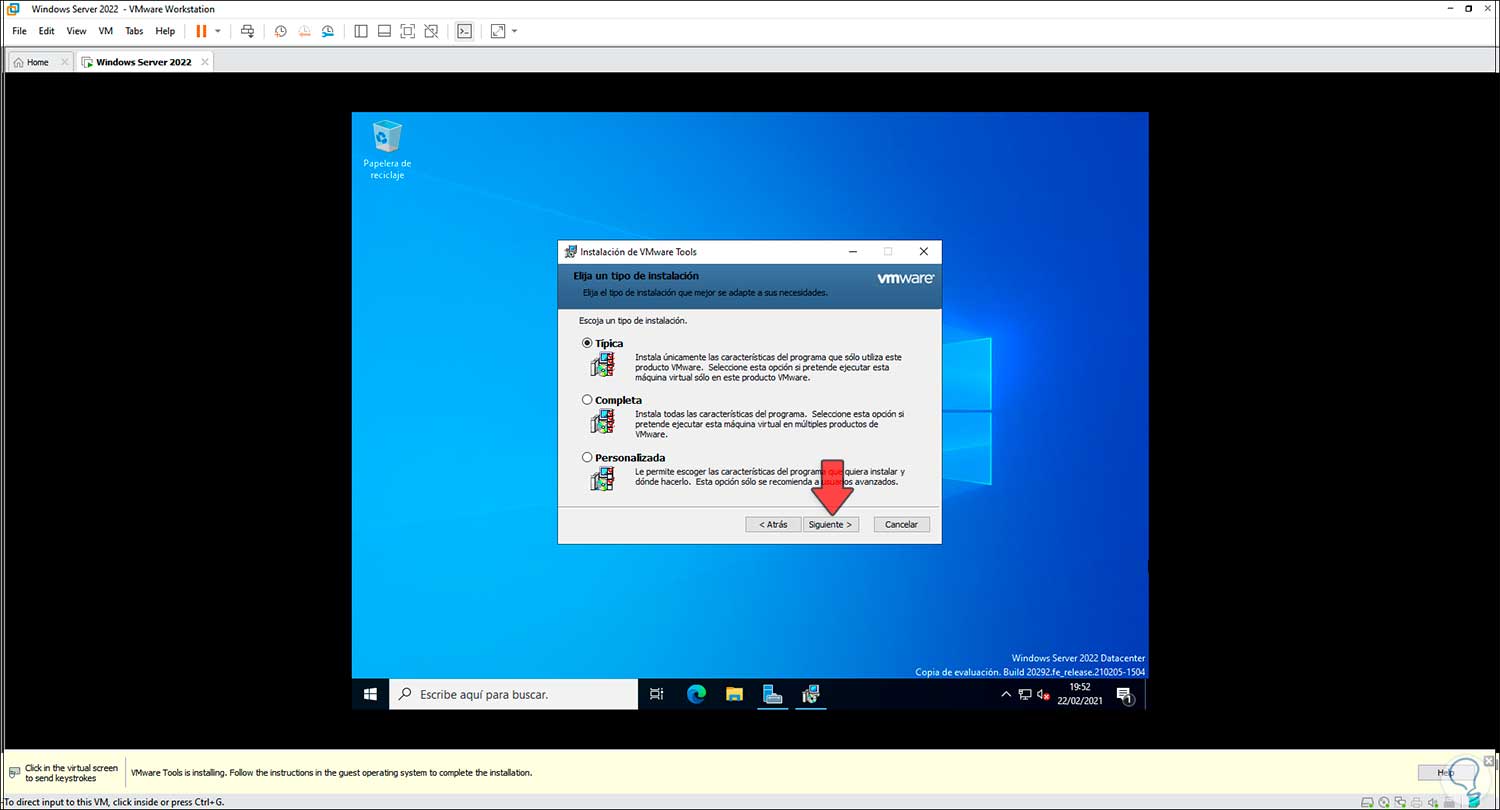Launch Microsoft Edge from the guest taskbar
This screenshot has width=1500, height=810.
[x=696, y=694]
